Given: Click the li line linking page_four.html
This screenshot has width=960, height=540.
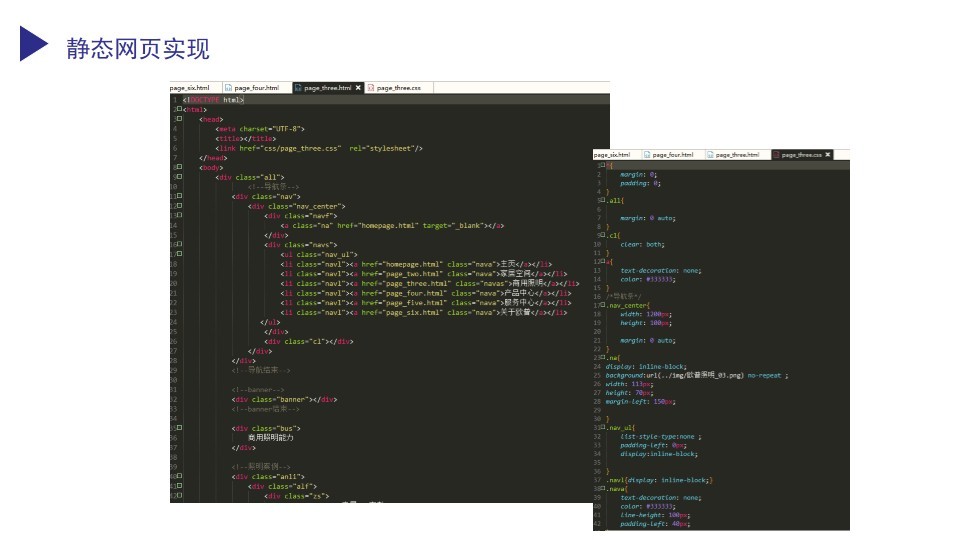Looking at the screenshot, I should pos(426,293).
